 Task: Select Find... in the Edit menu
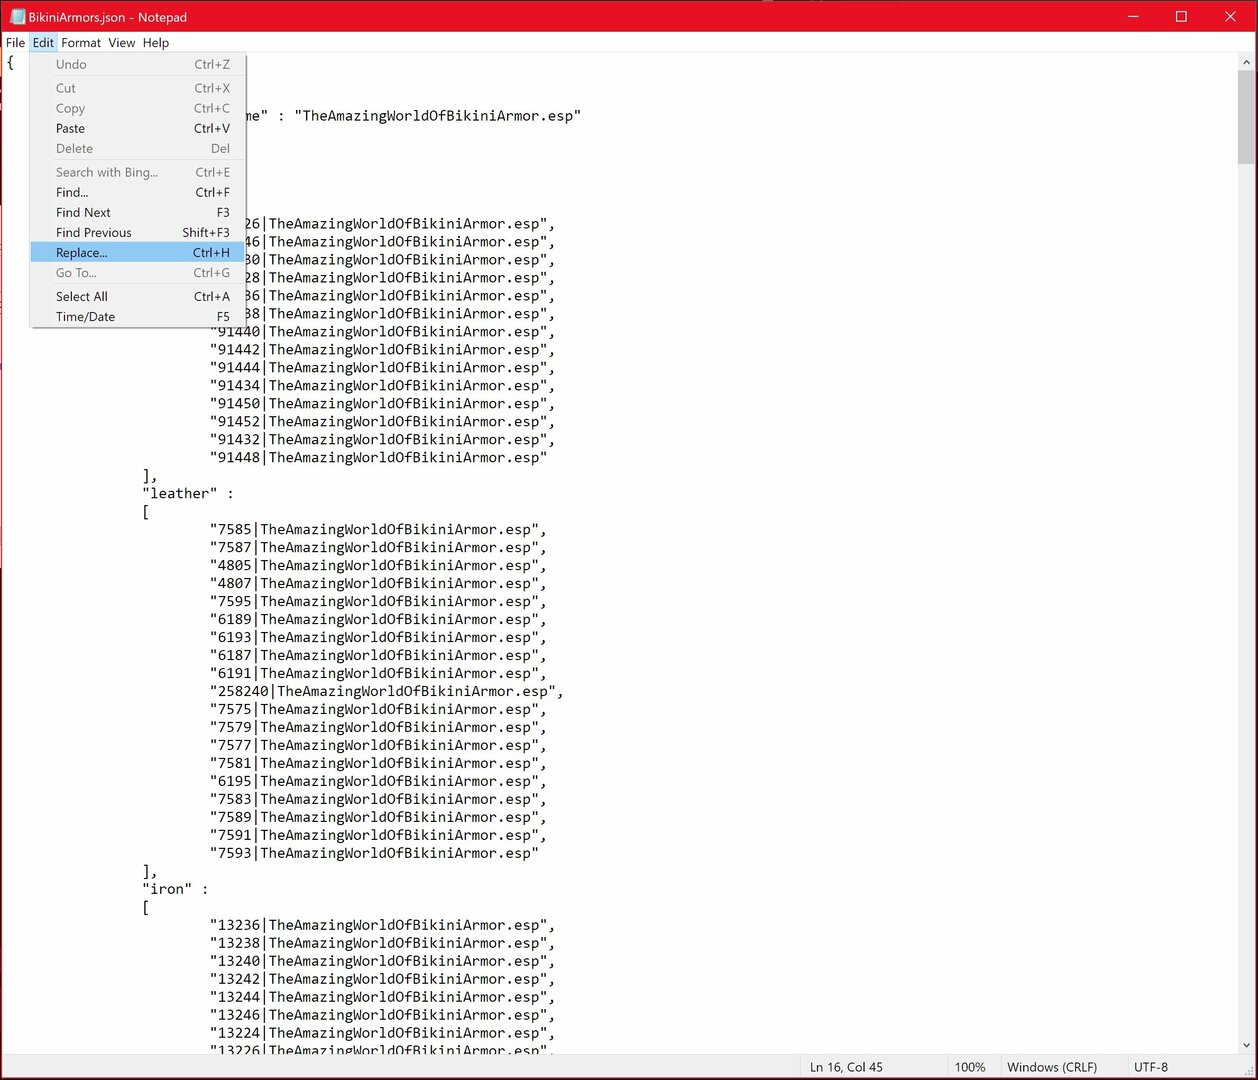pos(138,192)
